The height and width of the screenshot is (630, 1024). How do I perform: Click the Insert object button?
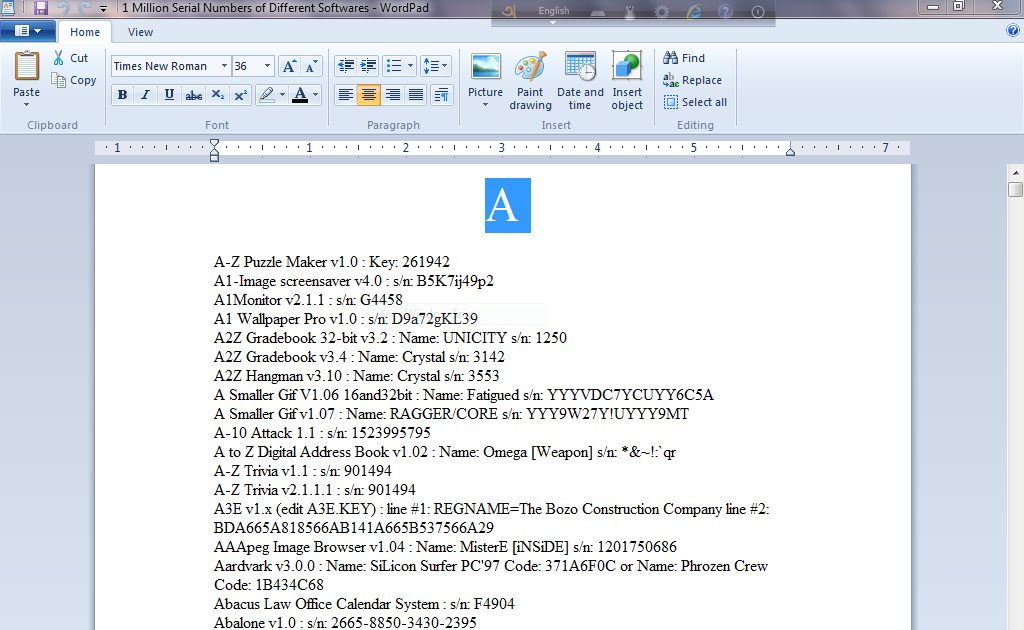627,81
